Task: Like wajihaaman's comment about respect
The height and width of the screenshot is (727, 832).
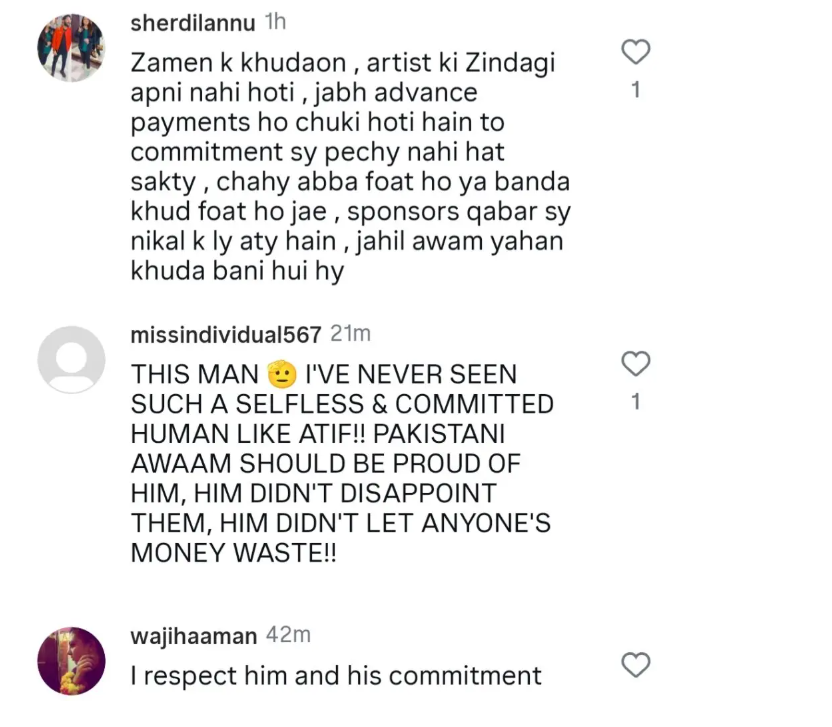Action: tap(636, 664)
